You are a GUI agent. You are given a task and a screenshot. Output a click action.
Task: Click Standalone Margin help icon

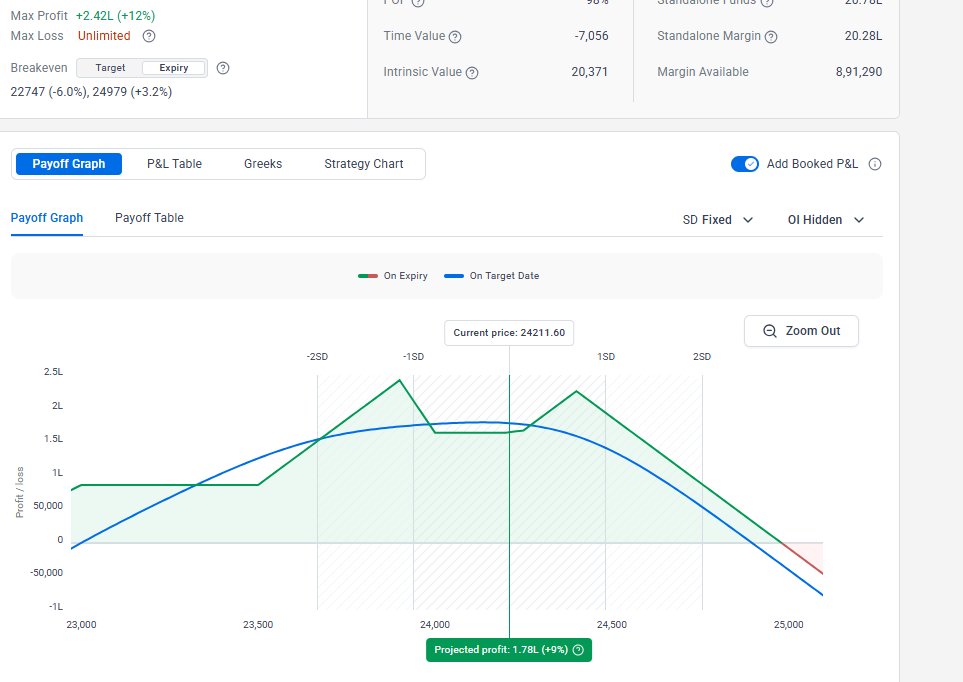(x=771, y=37)
